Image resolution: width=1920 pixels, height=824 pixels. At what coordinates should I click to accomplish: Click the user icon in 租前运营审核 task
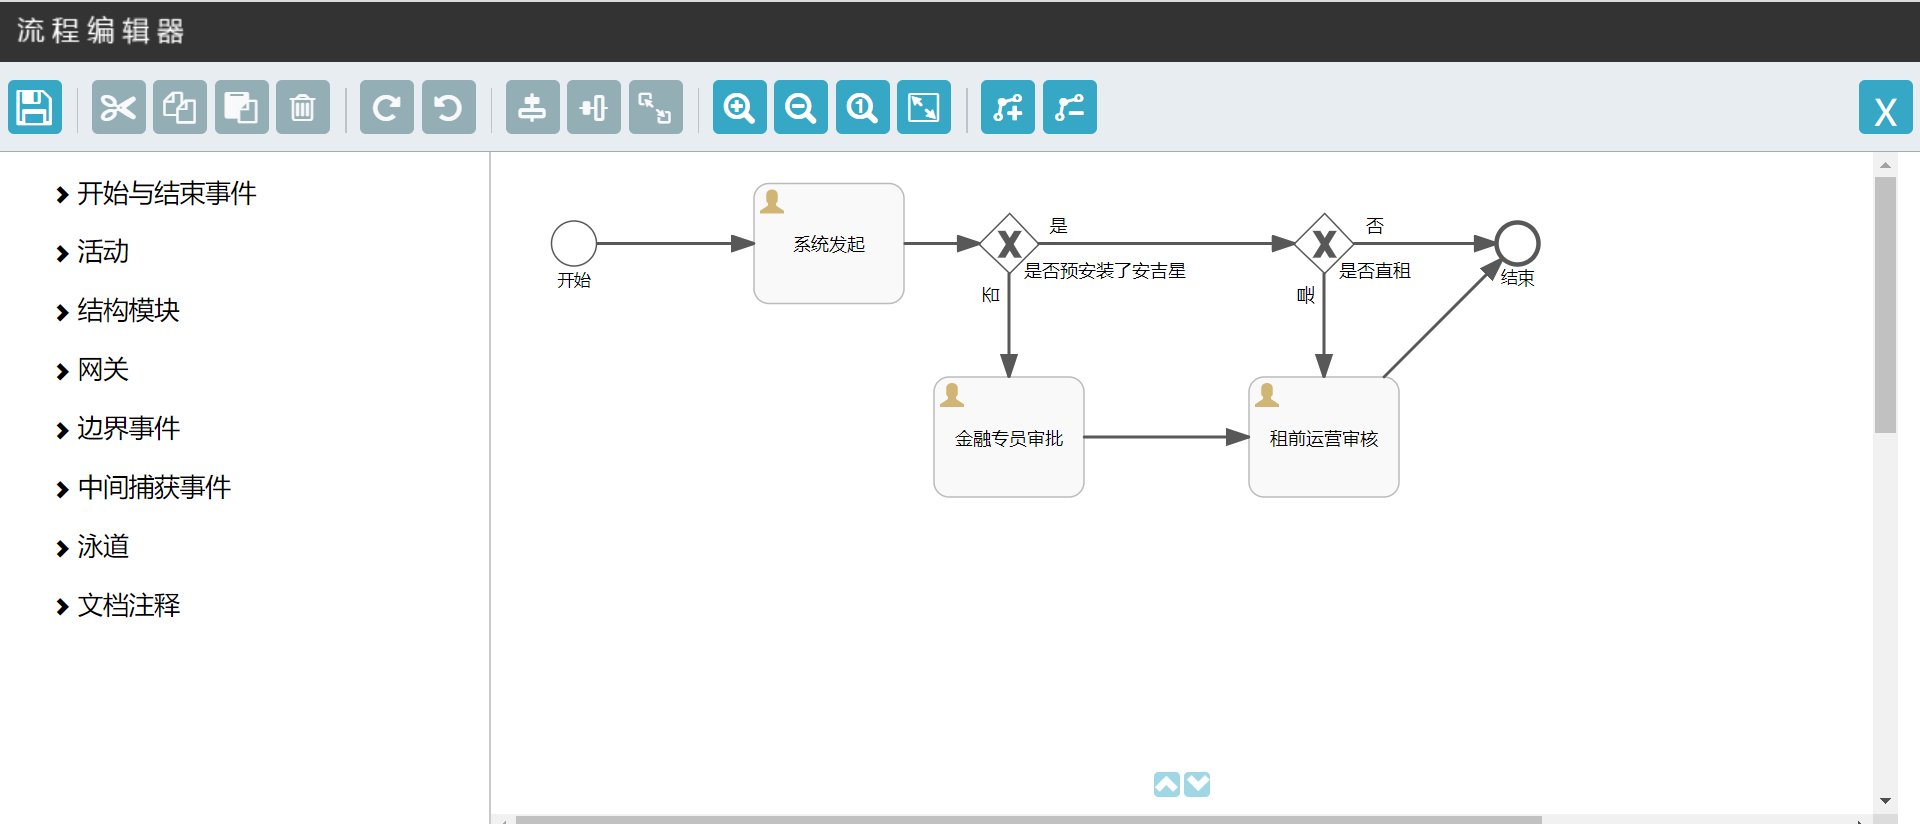(1267, 396)
